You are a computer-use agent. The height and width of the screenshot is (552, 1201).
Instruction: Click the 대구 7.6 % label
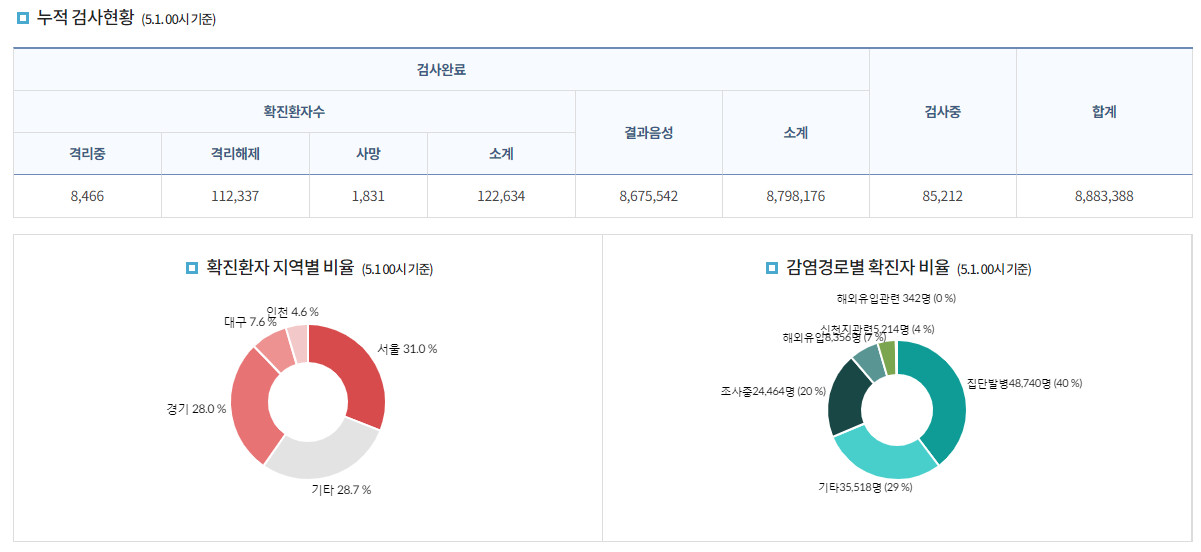tap(251, 322)
